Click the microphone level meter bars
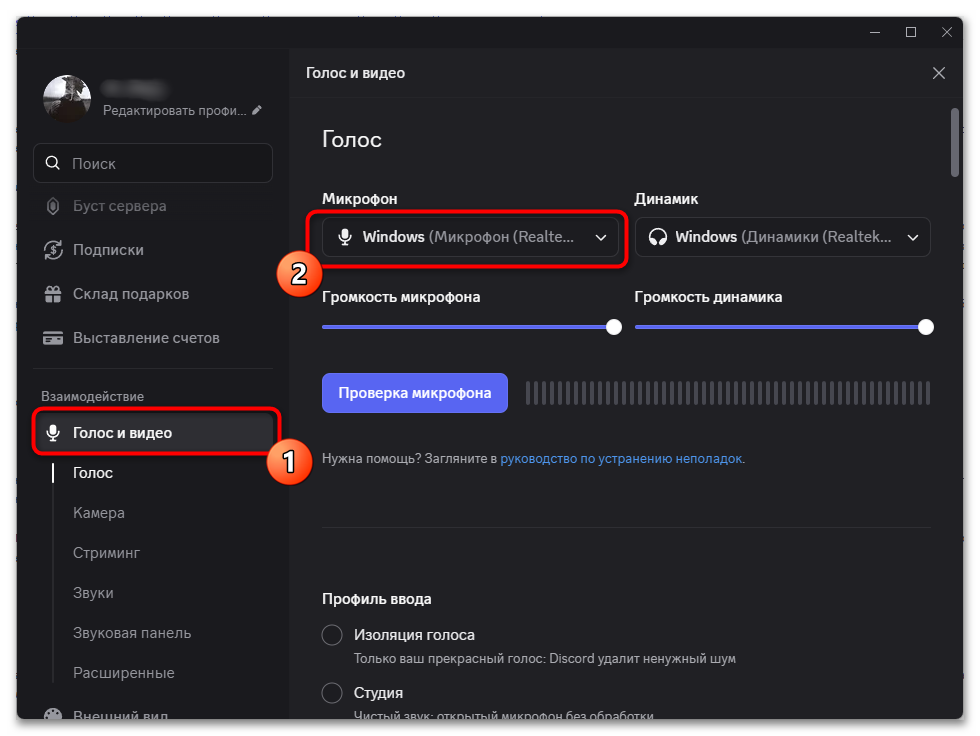980x736 pixels. (x=728, y=393)
